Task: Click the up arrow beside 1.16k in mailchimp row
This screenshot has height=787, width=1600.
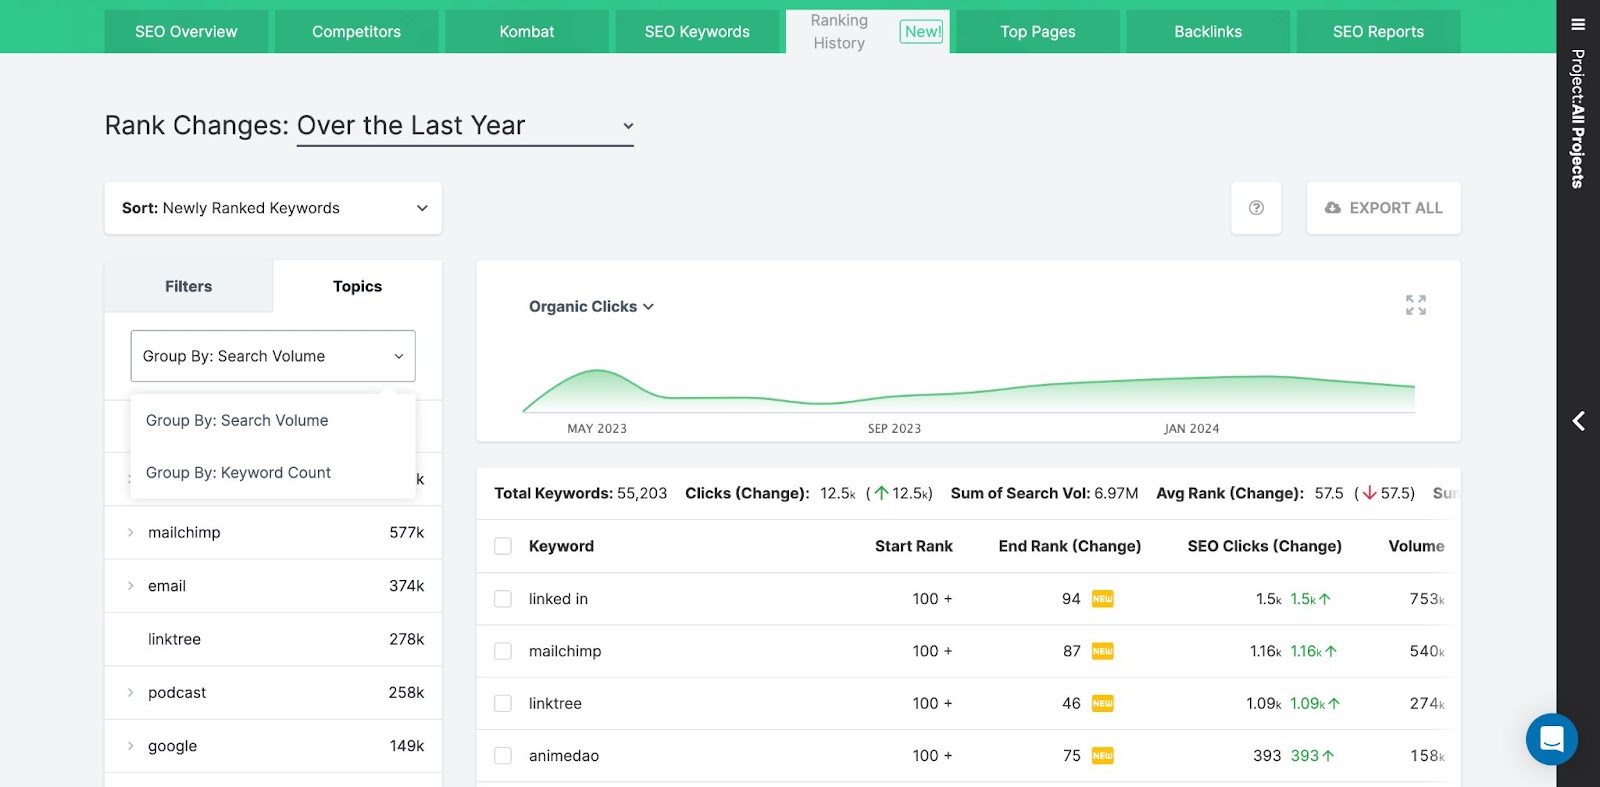Action: (x=1331, y=651)
